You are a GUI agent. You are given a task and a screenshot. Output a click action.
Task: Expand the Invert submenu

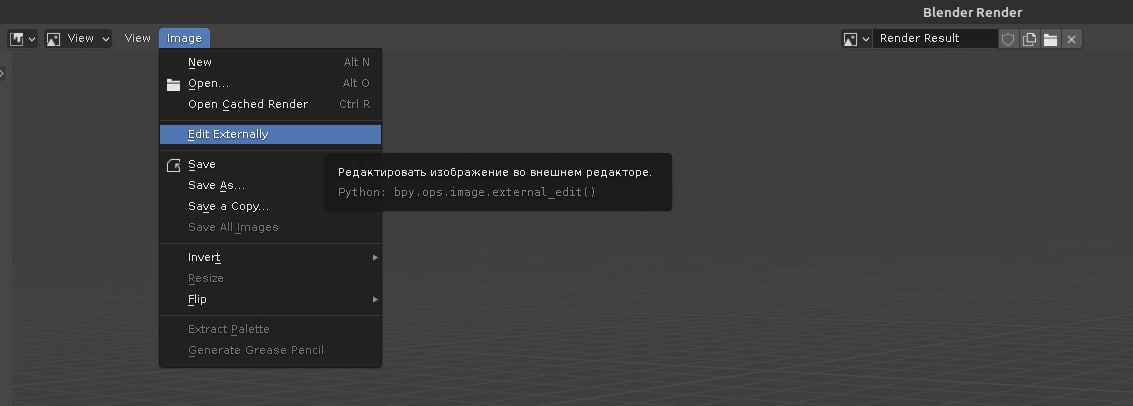(270, 257)
